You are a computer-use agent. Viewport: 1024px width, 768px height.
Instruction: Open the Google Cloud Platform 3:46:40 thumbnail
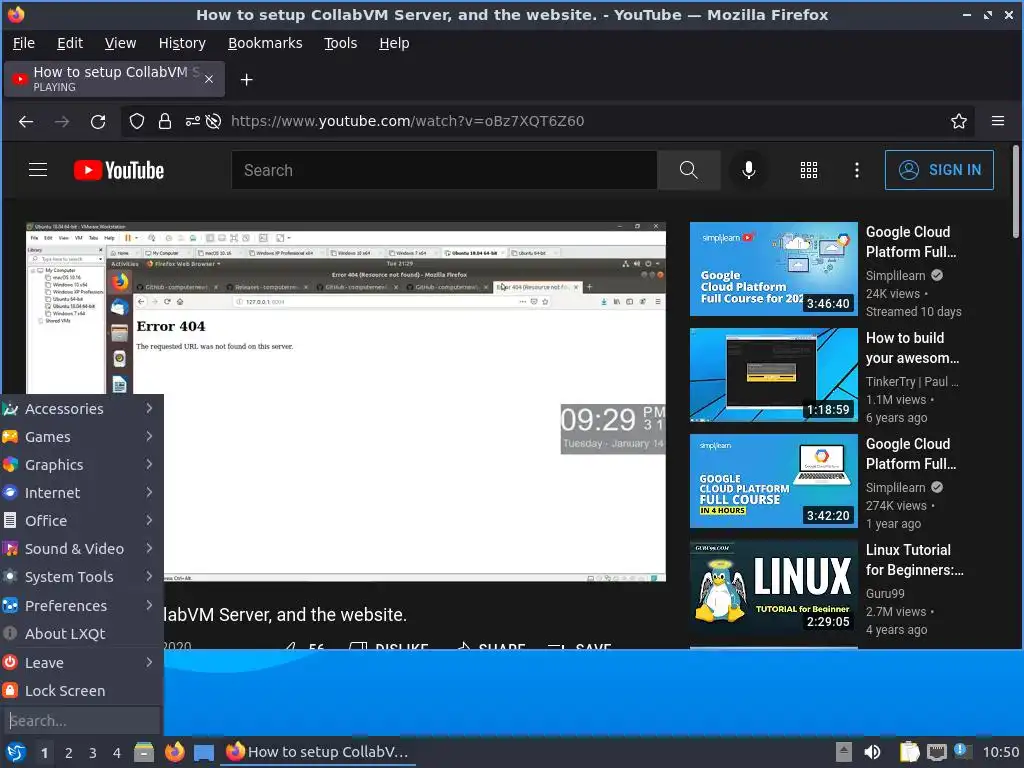tap(773, 269)
